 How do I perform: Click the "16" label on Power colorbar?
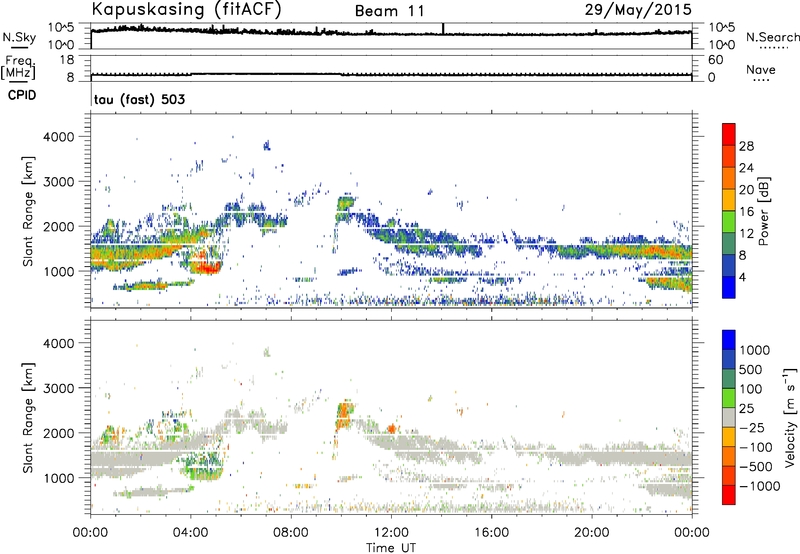click(746, 212)
